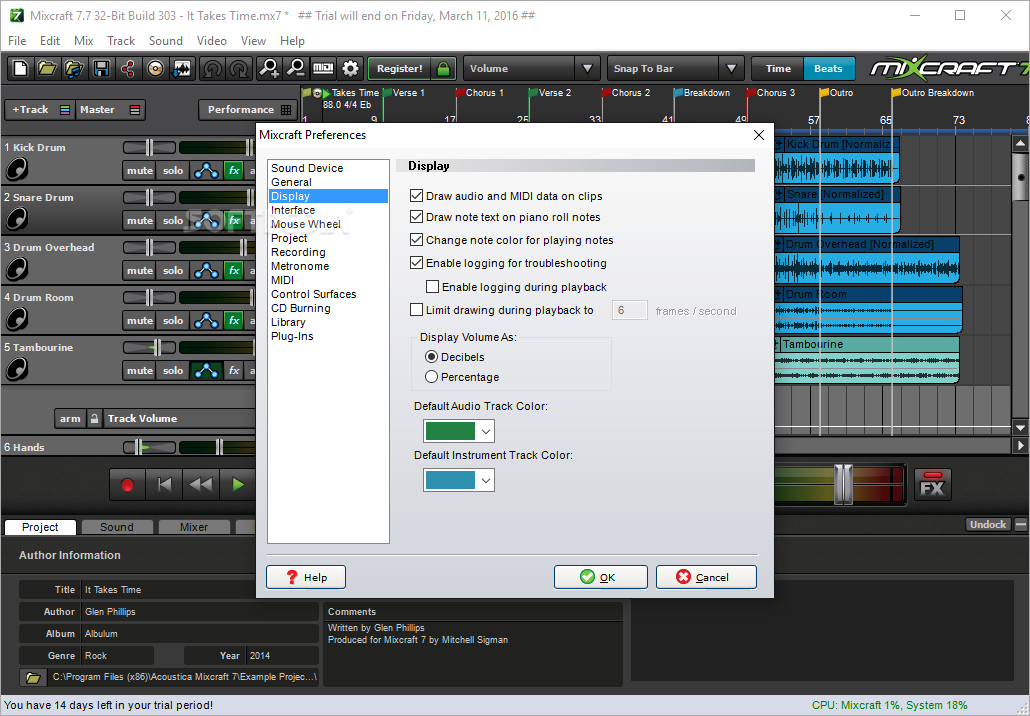Click the New Project toolbar icon

tap(20, 68)
